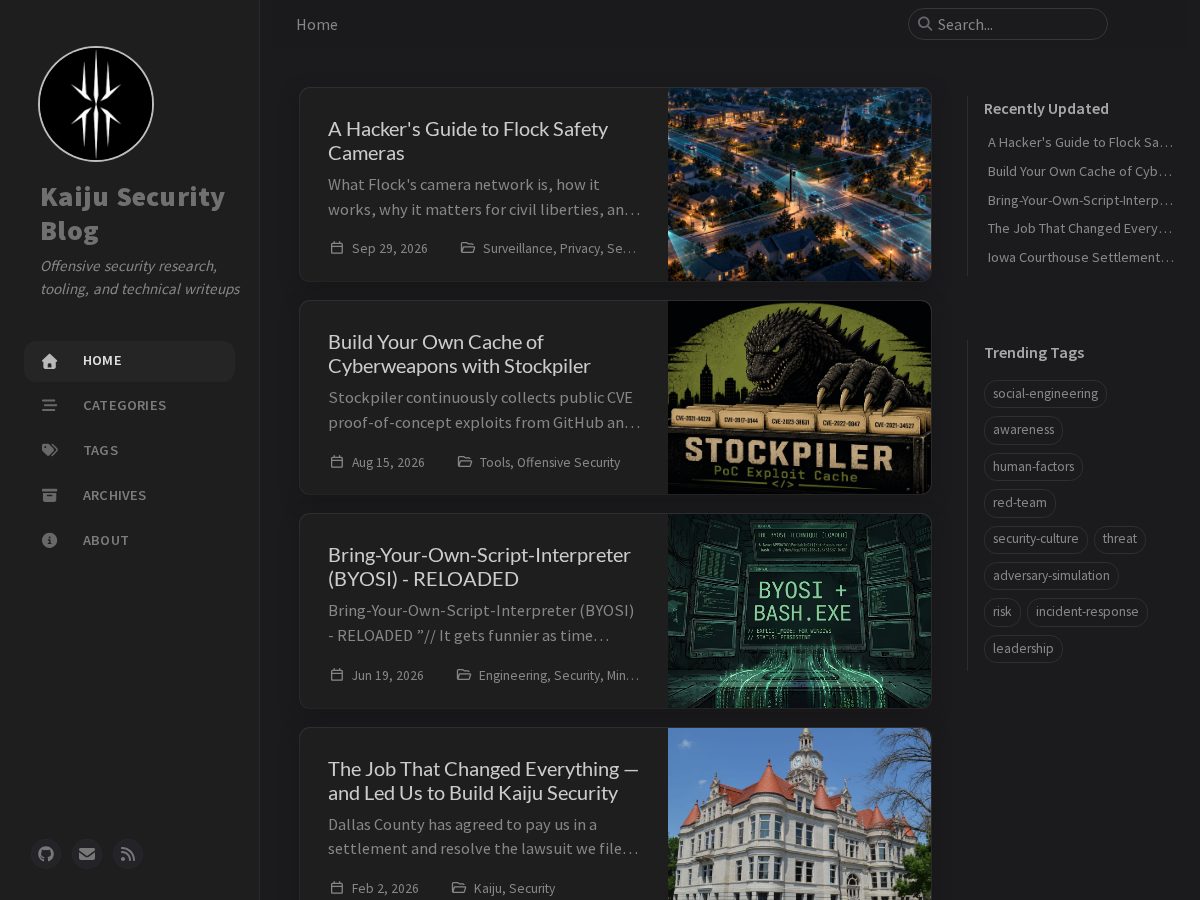Viewport: 1200px width, 900px height.
Task: Click calendar icon beside Sep 29, 2026
Action: (x=337, y=248)
